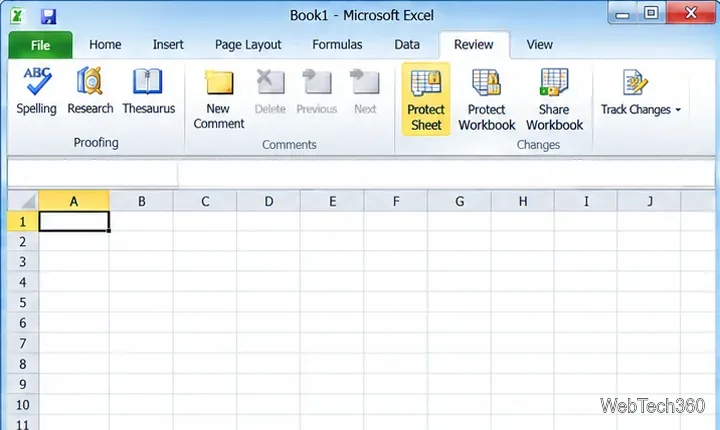Switch to the View tab

click(540, 45)
